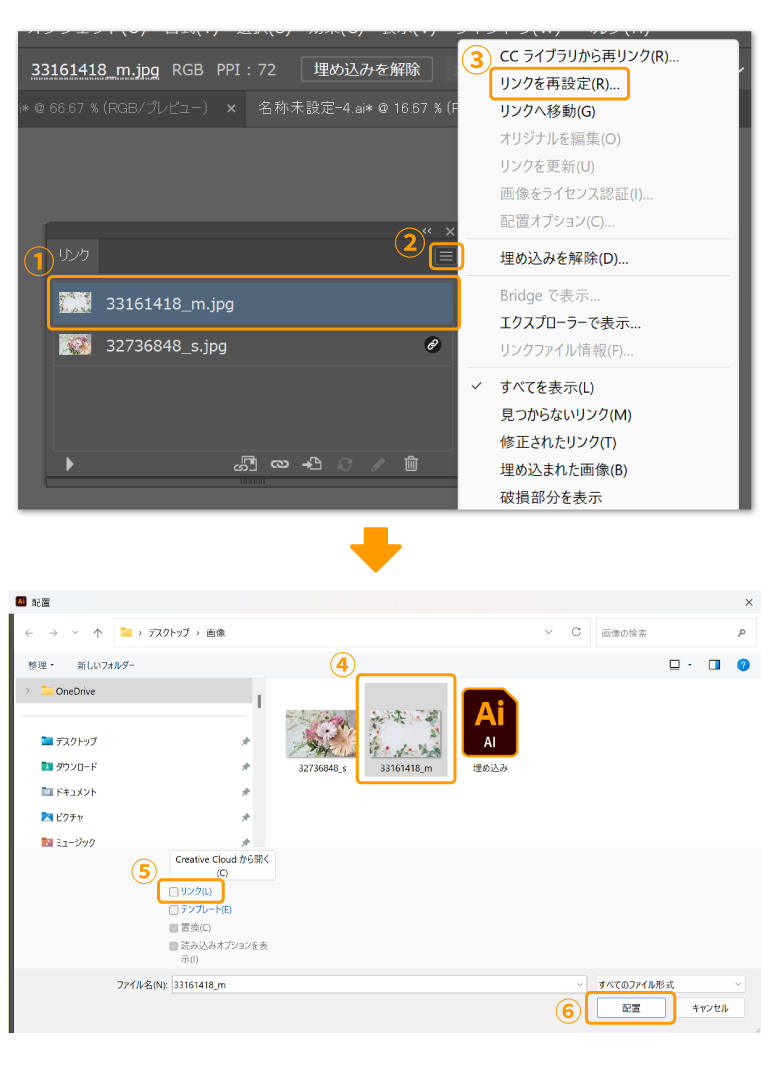Toggle the リンク(L) checkbox
This screenshot has width=770, height=1065.
click(x=174, y=892)
